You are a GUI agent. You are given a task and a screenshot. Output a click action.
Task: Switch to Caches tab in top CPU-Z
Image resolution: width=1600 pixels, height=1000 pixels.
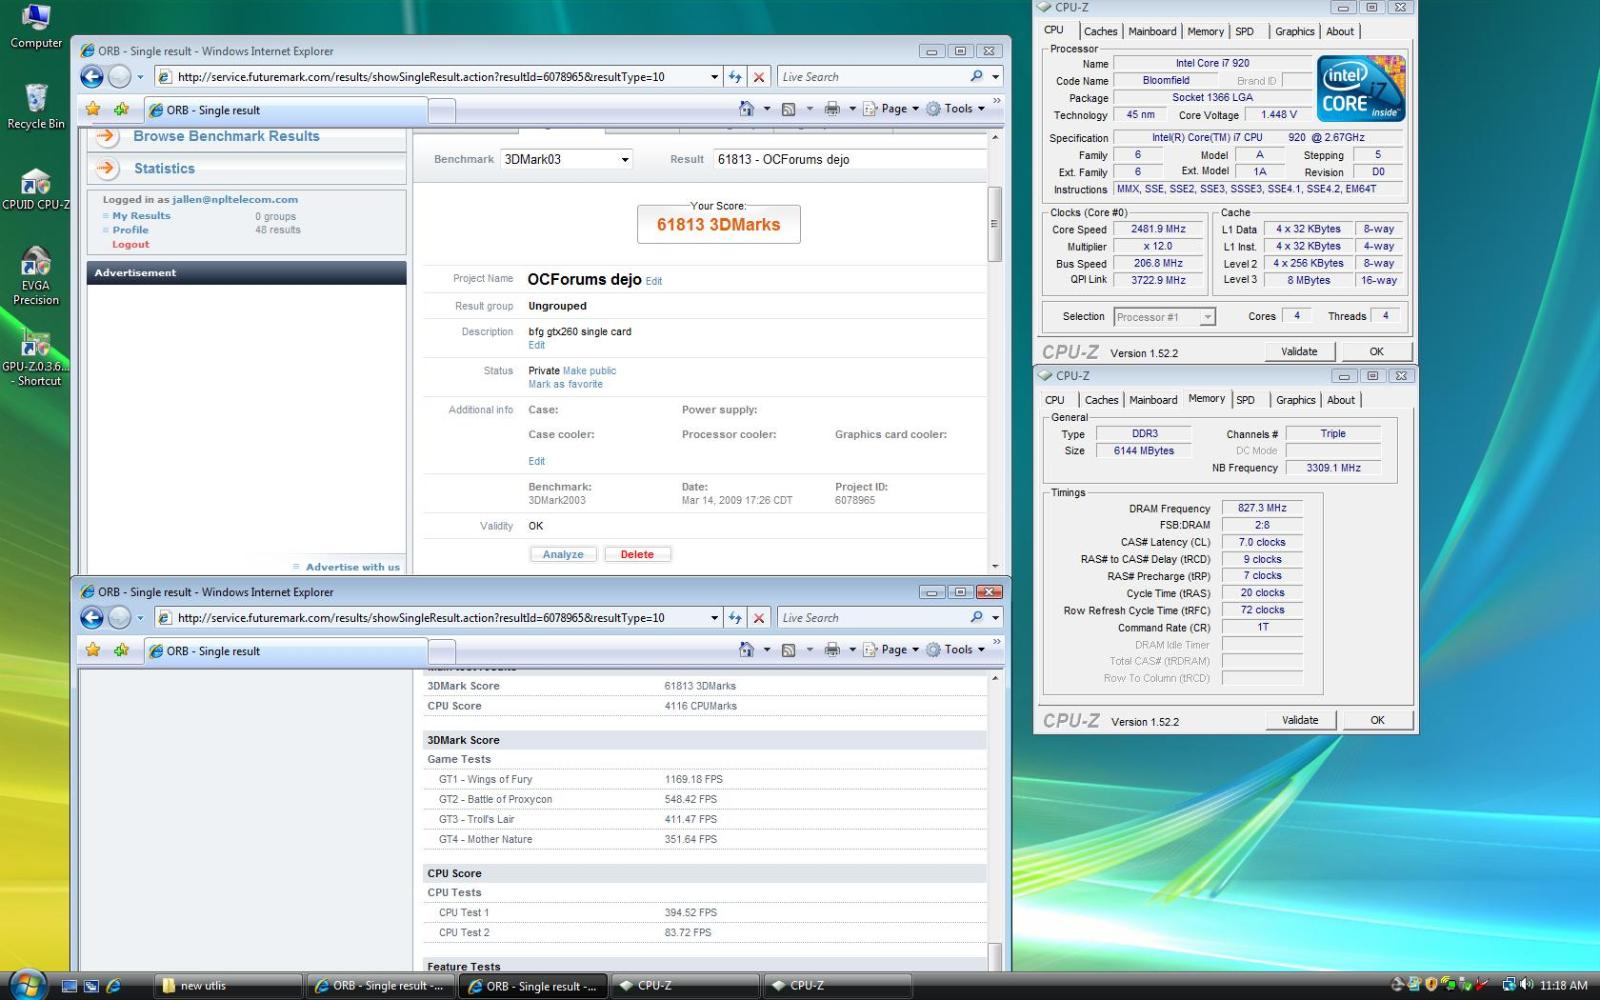[x=1101, y=32]
